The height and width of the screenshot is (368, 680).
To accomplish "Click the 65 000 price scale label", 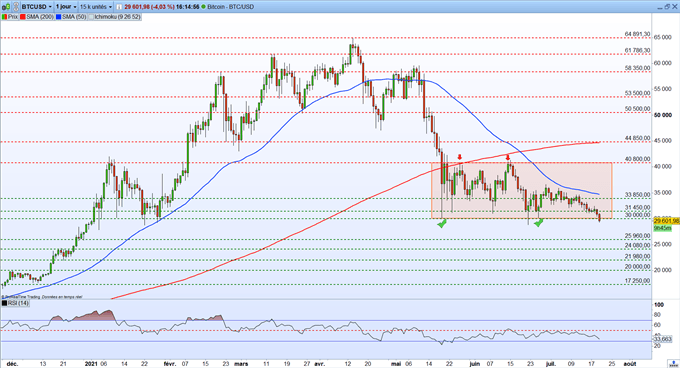I will click(662, 38).
